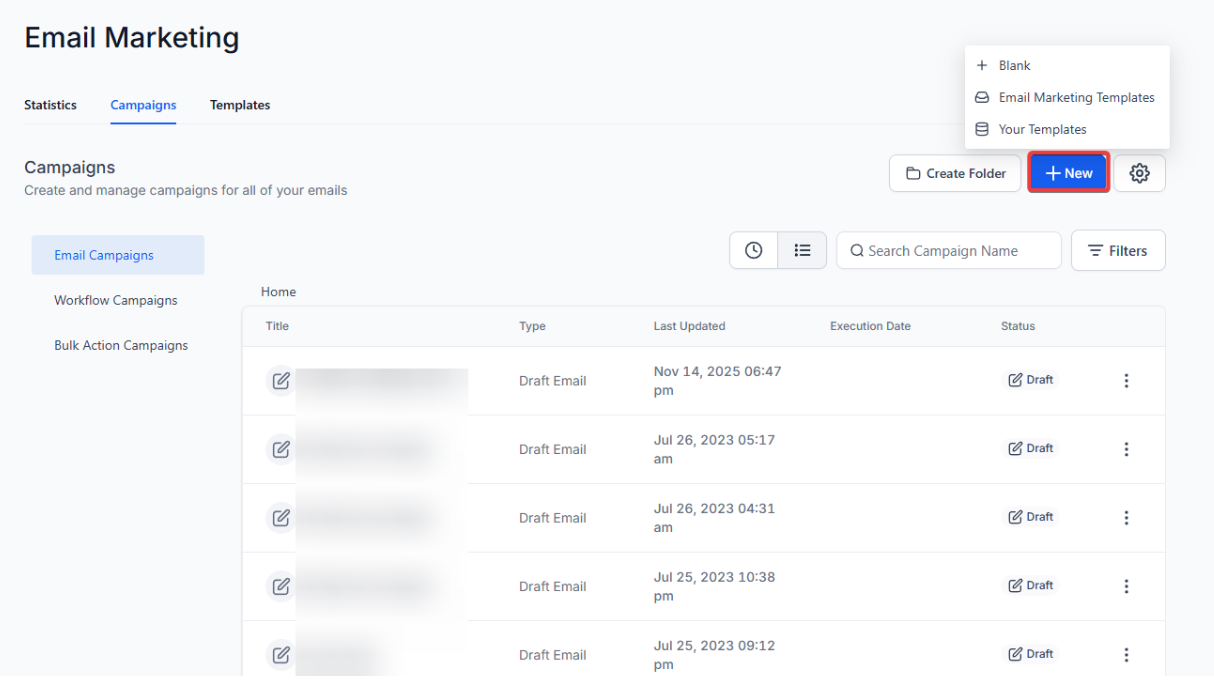Screen dimensions: 1214x680
Task: Open the campaign settings gear icon
Action: [x=1139, y=173]
